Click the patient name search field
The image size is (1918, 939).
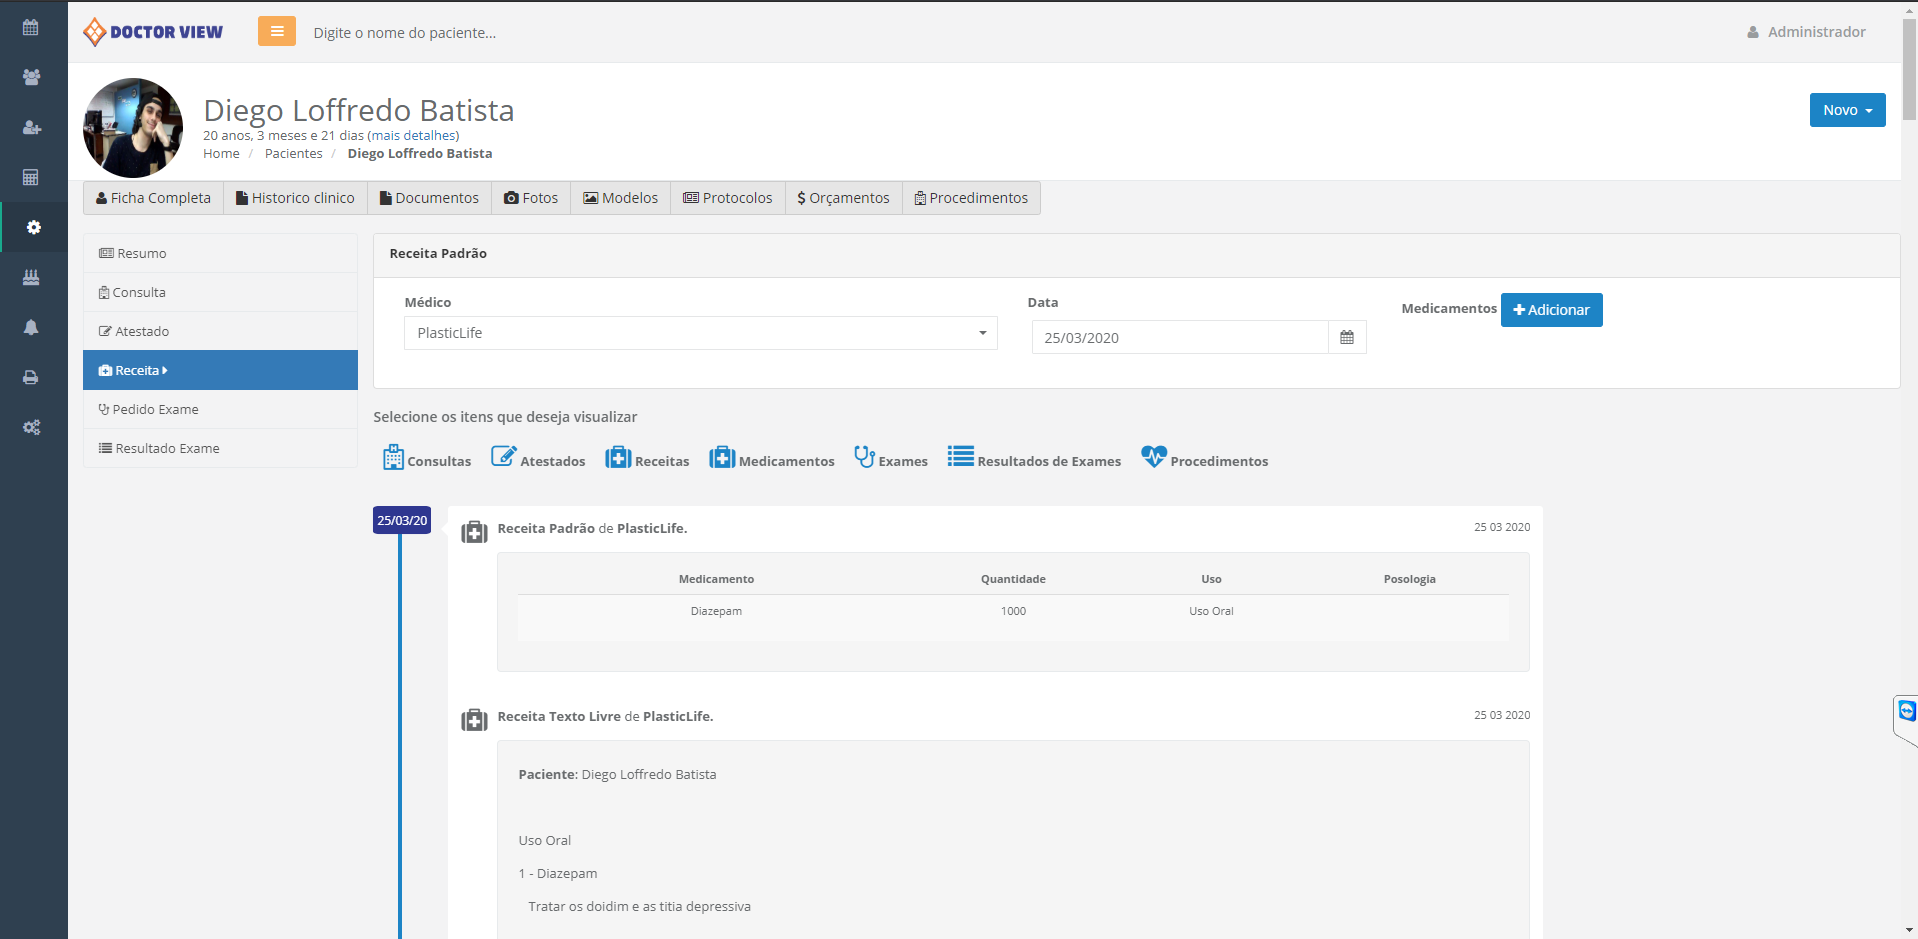click(405, 33)
